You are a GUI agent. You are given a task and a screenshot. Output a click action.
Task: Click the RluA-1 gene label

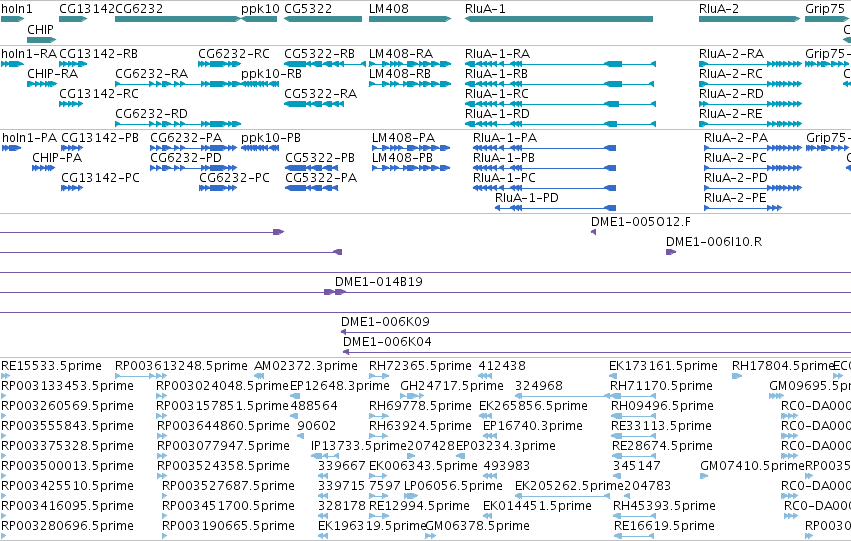(x=485, y=9)
